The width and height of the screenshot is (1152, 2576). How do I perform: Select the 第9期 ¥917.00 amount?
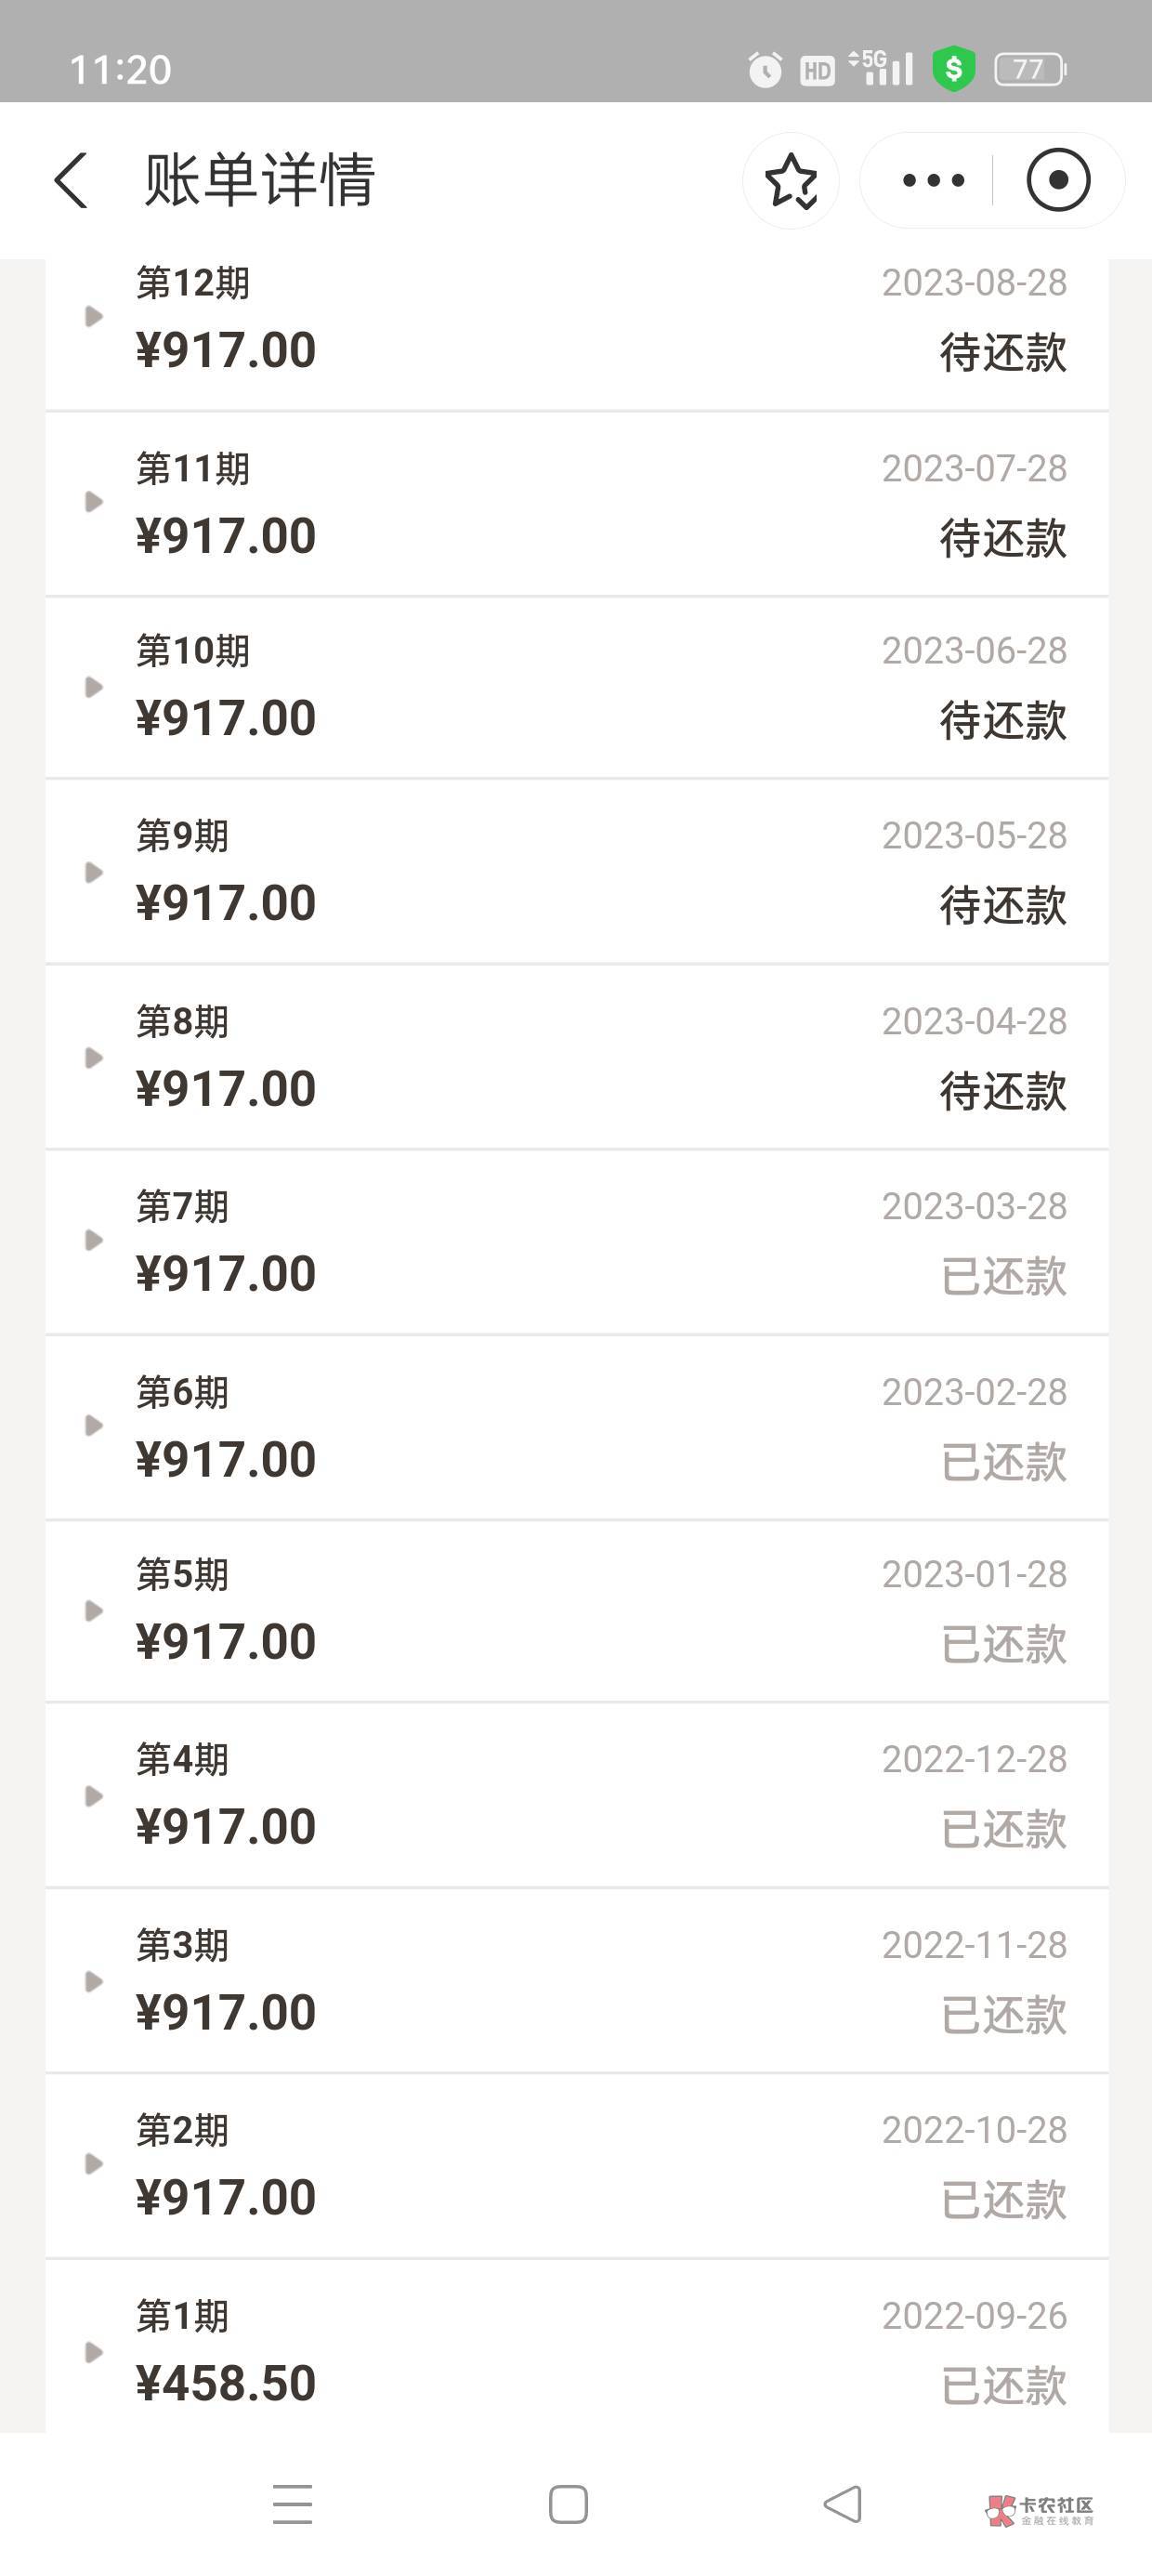pyautogui.click(x=226, y=903)
